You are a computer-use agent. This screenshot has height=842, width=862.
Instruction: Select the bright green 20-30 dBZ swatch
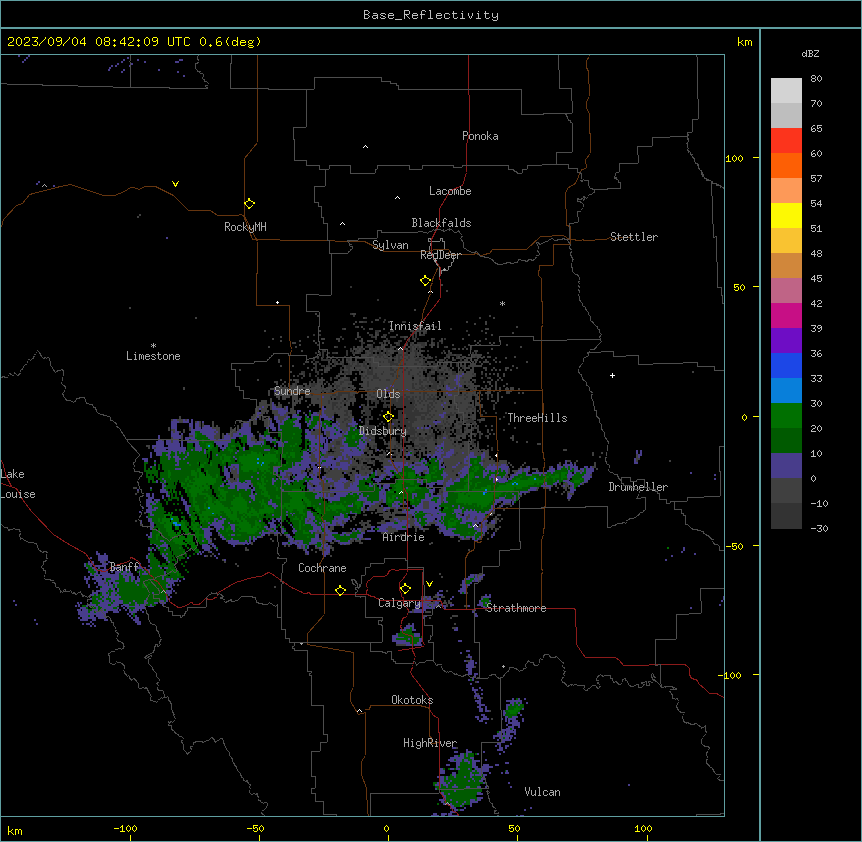786,416
